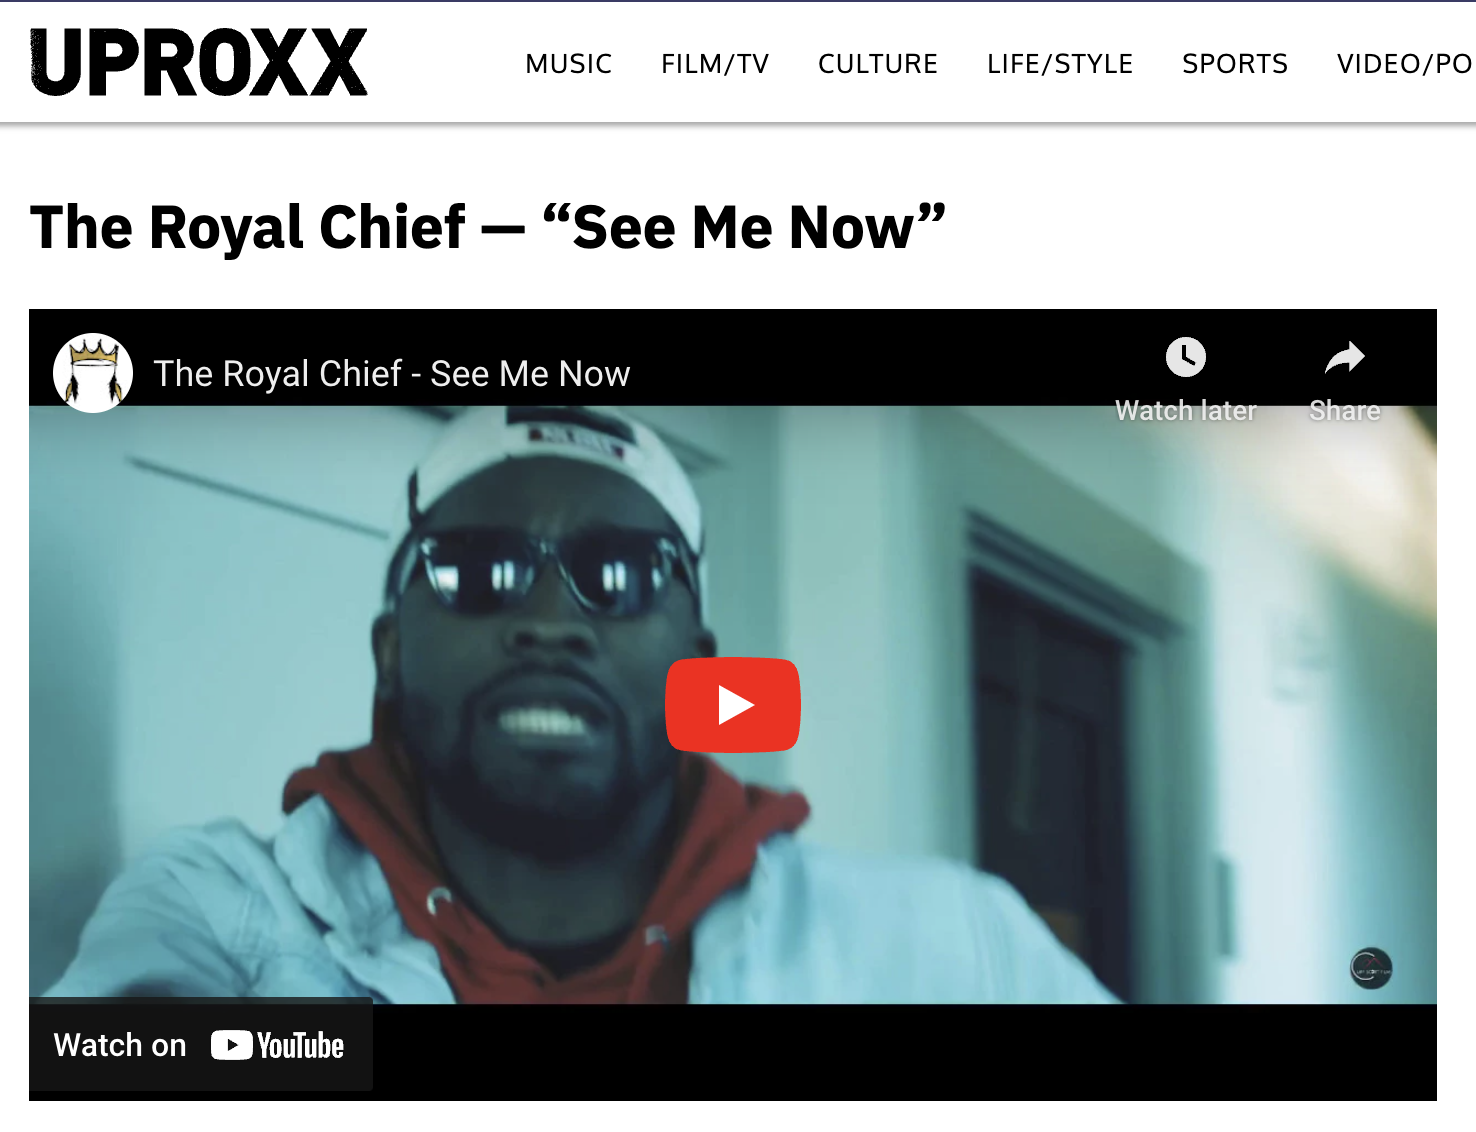Select the VIDEO/PO menu item

1405,64
